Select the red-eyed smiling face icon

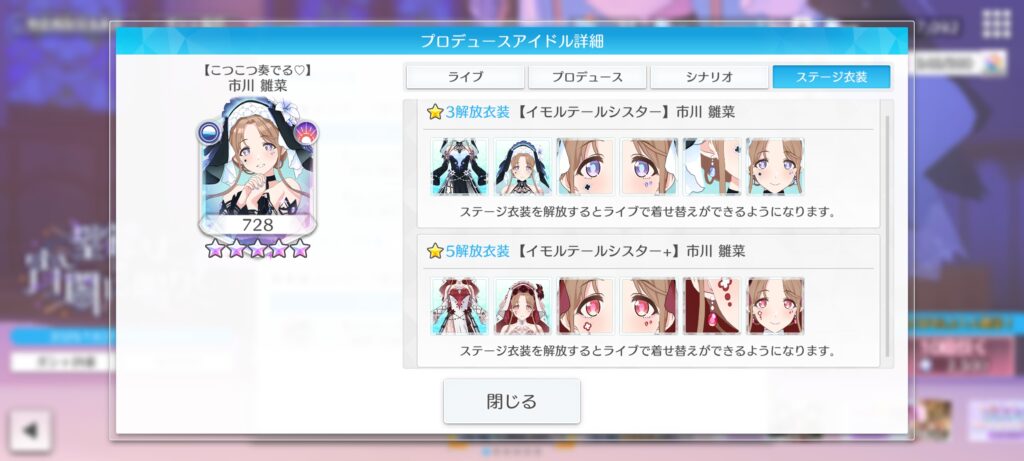point(776,306)
